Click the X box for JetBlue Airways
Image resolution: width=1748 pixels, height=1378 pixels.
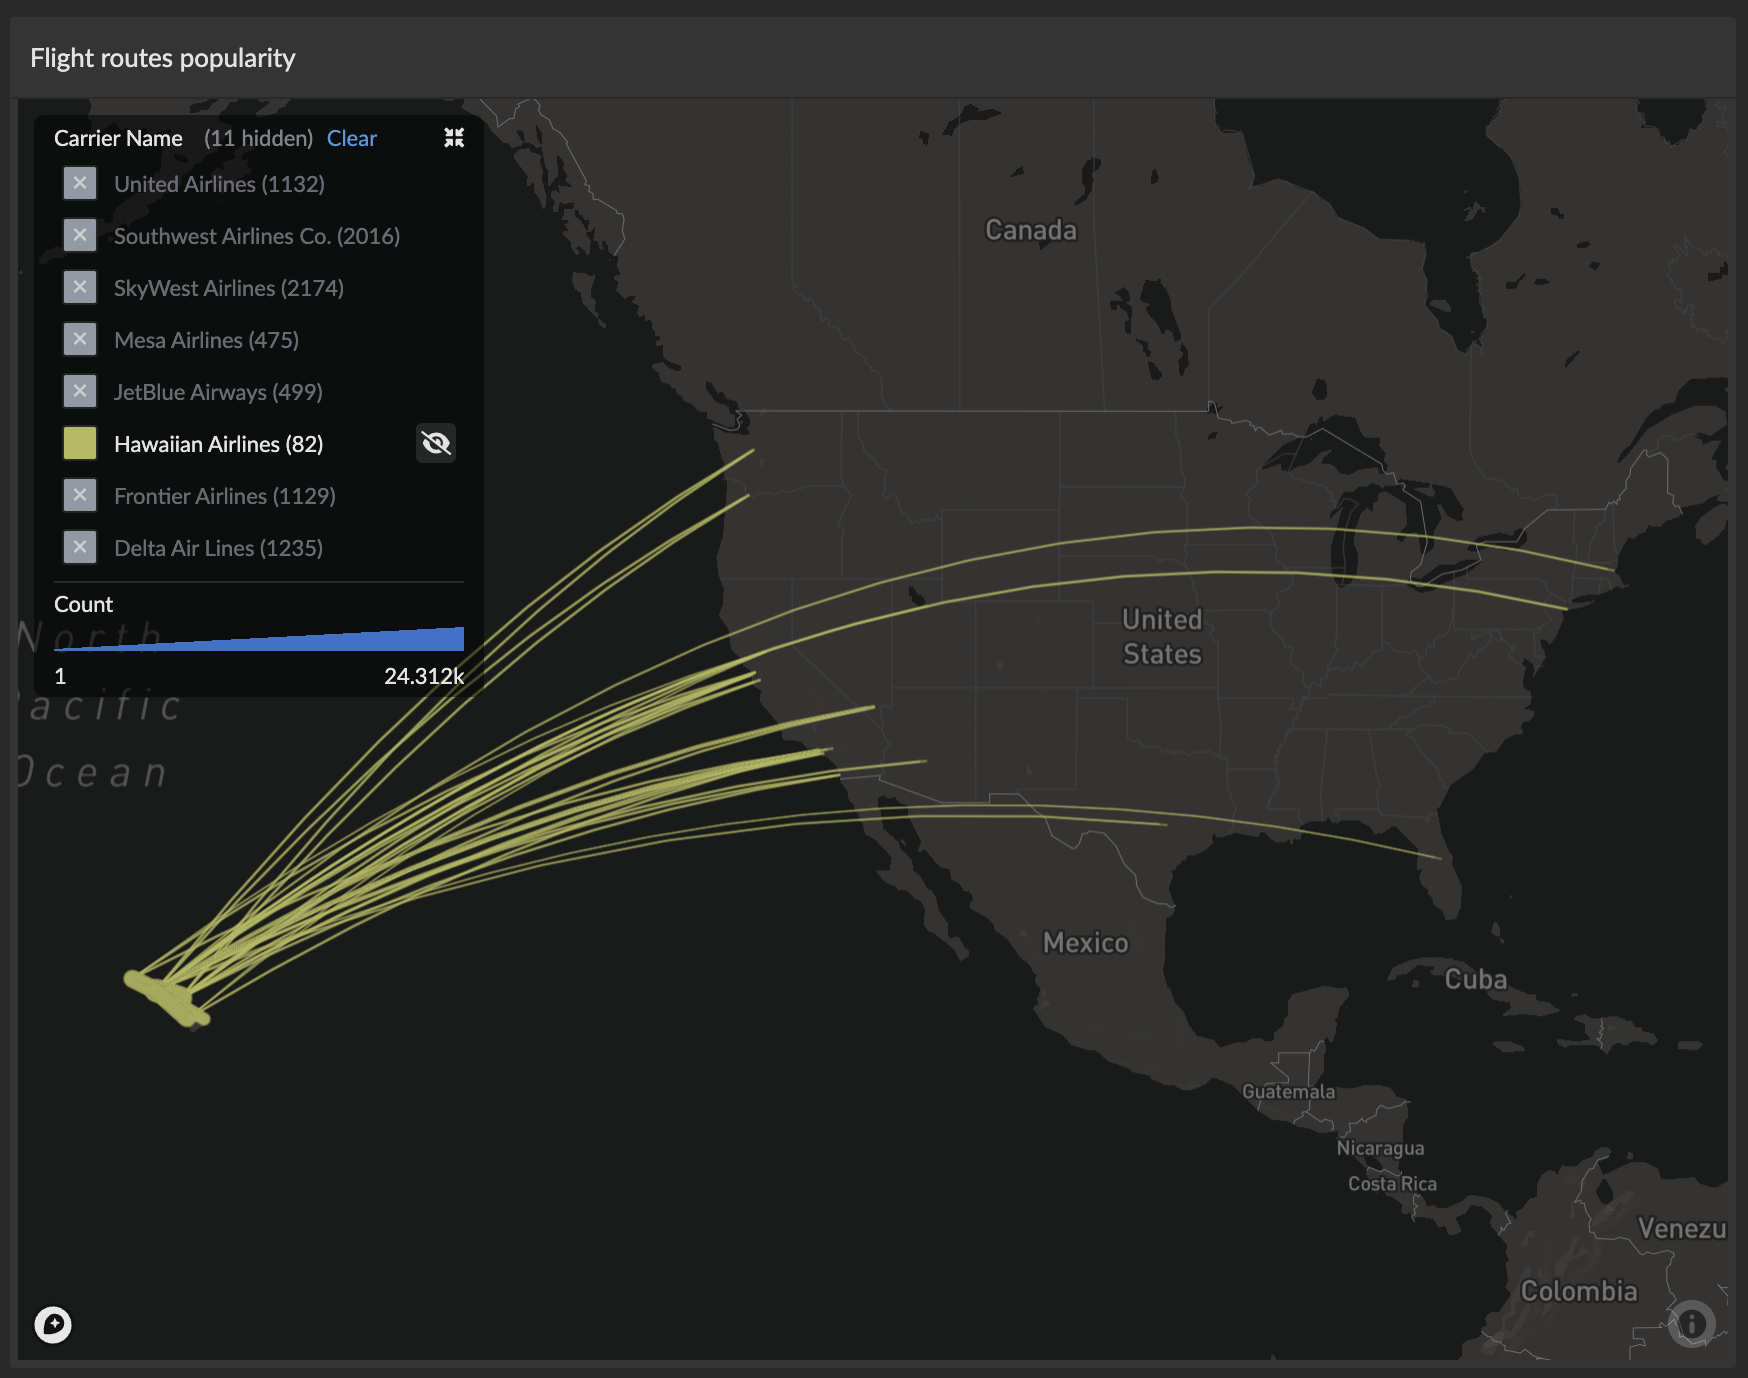[80, 392]
